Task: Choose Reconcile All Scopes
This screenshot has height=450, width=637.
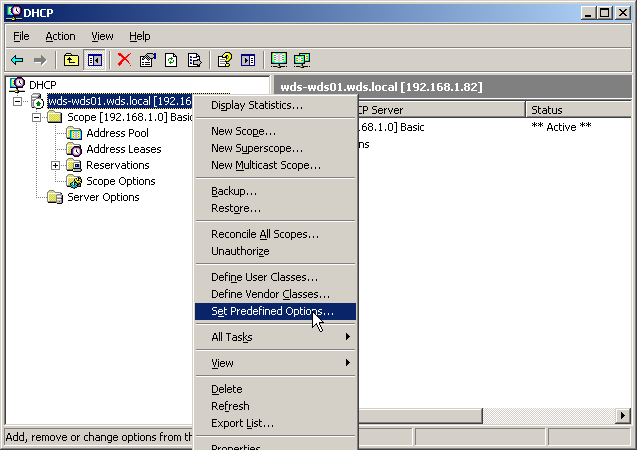Action: click(276, 234)
